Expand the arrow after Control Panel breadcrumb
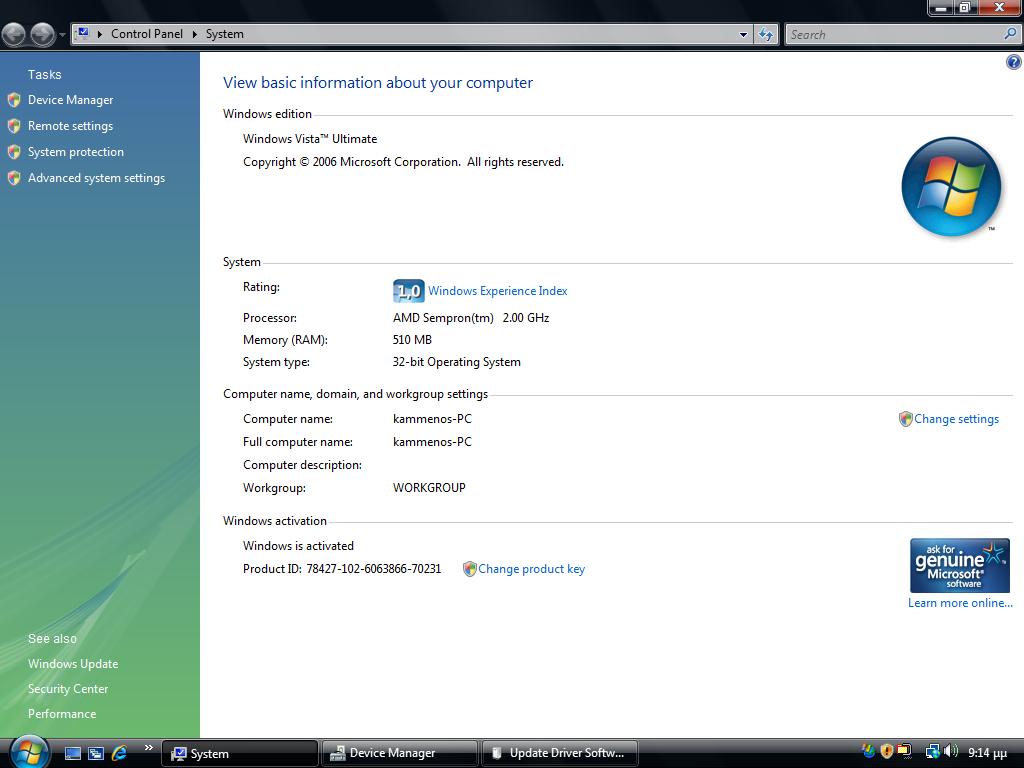Viewport: 1024px width, 768px height. pyautogui.click(x=195, y=34)
